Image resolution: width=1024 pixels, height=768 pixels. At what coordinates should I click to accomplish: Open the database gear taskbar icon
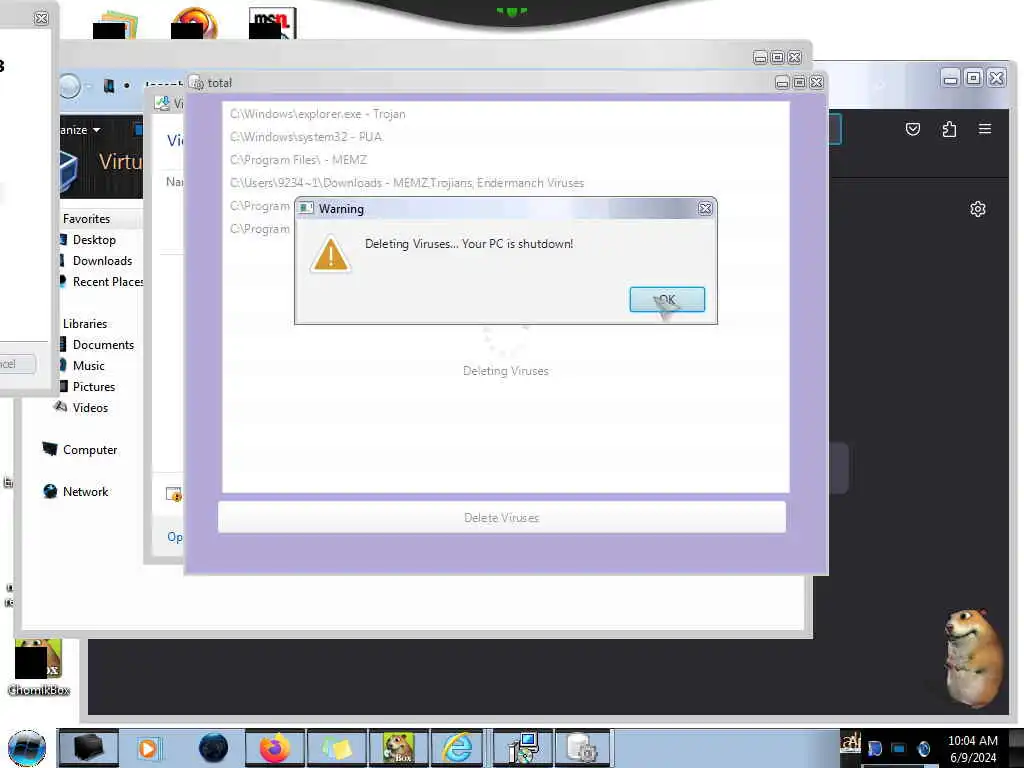click(x=583, y=748)
